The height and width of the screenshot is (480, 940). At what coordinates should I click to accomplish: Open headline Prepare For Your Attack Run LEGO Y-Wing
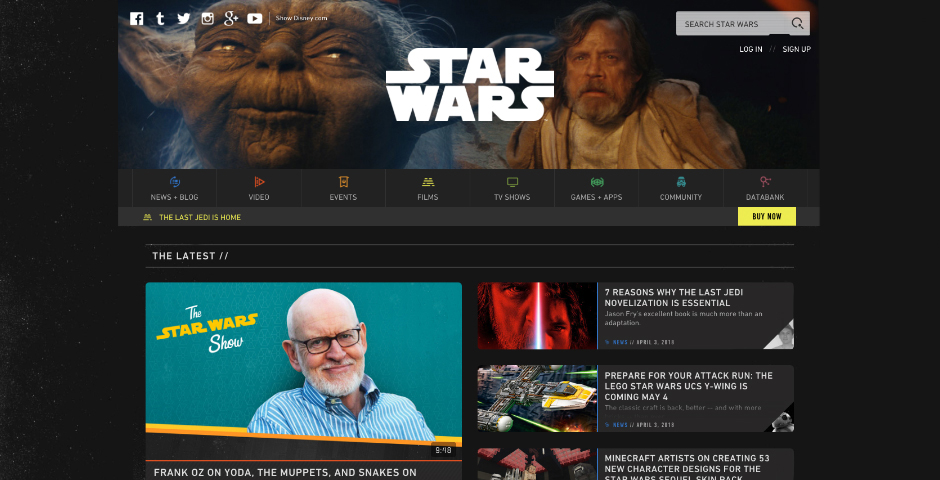click(688, 386)
